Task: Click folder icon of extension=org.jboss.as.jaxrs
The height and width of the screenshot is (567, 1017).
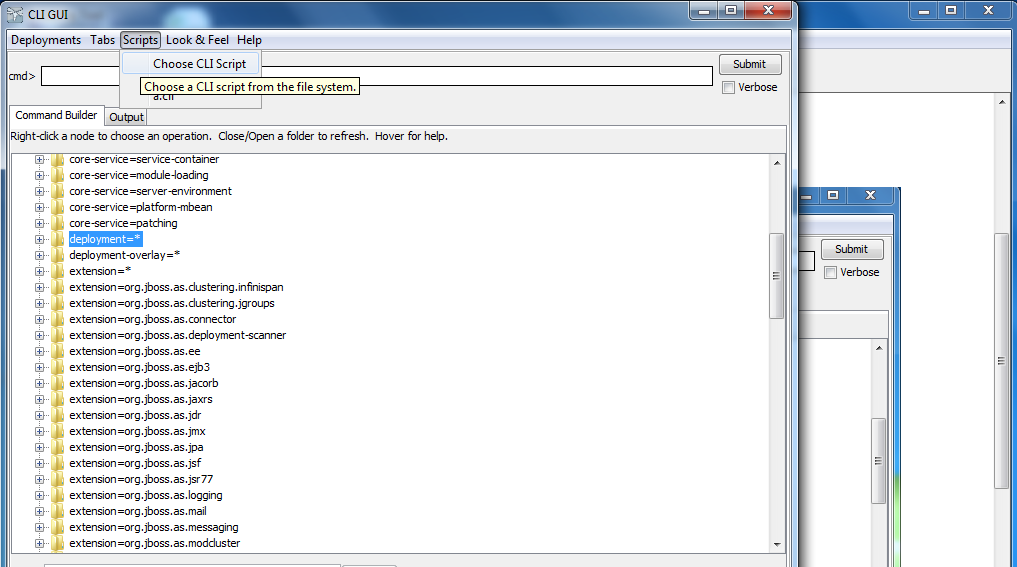Action: (58, 400)
